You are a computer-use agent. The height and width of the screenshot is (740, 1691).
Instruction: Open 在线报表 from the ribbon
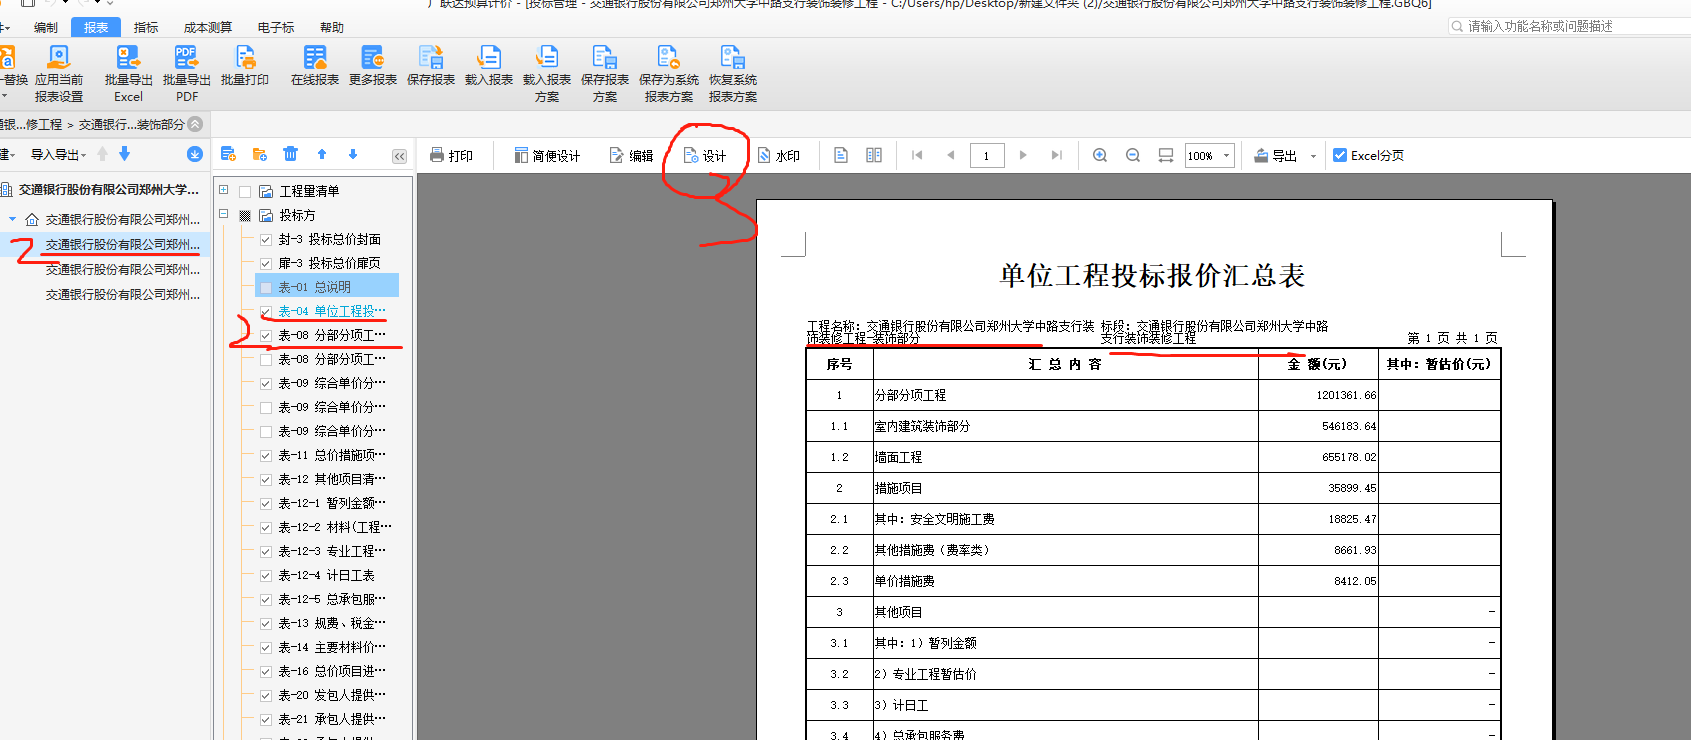tap(315, 66)
